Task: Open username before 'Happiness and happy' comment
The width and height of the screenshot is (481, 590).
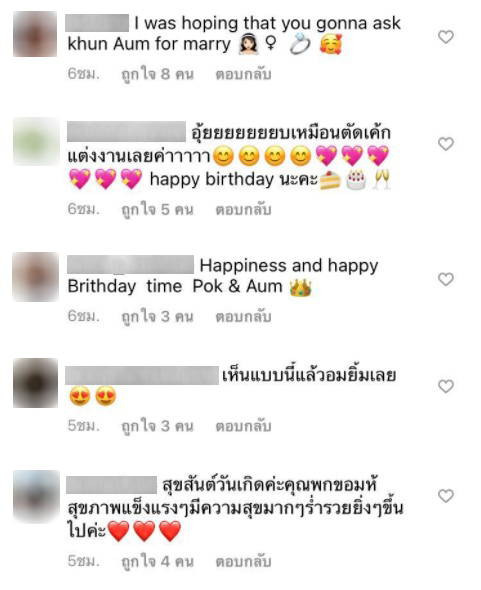Action: tap(131, 265)
